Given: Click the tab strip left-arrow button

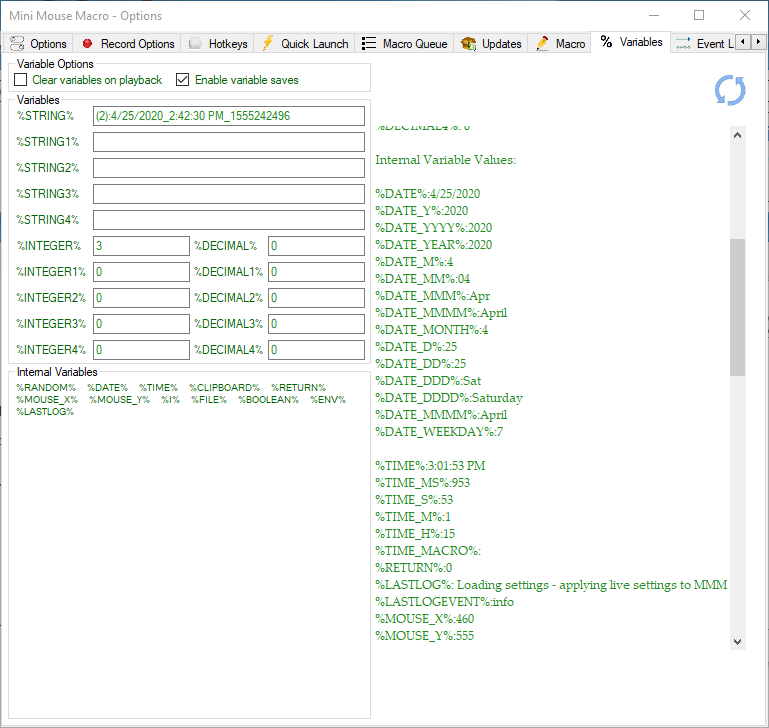Looking at the screenshot, I should point(743,42).
